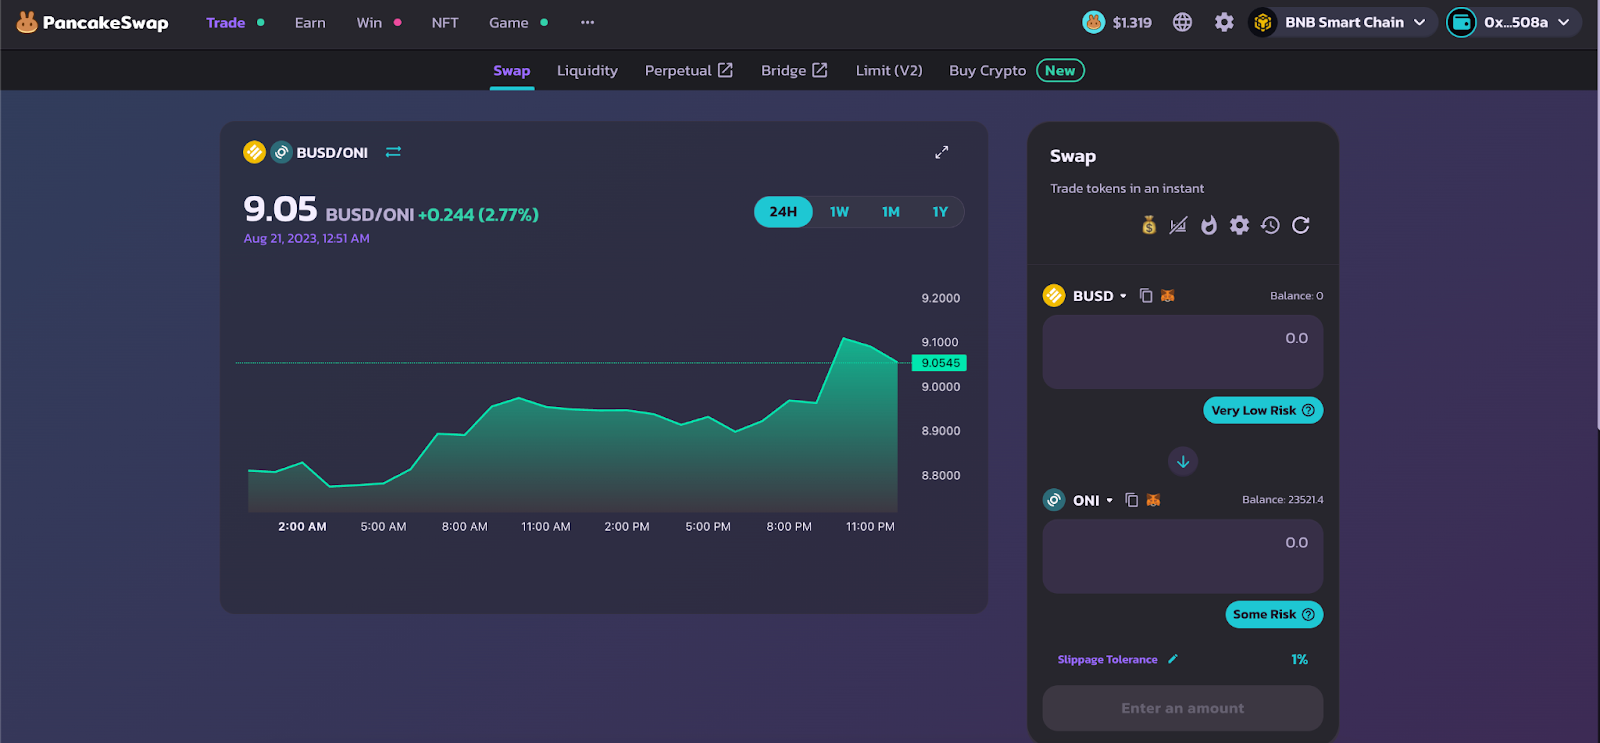1600x743 pixels.
Task: Hide the price chart using chart icon
Action: [1178, 225]
